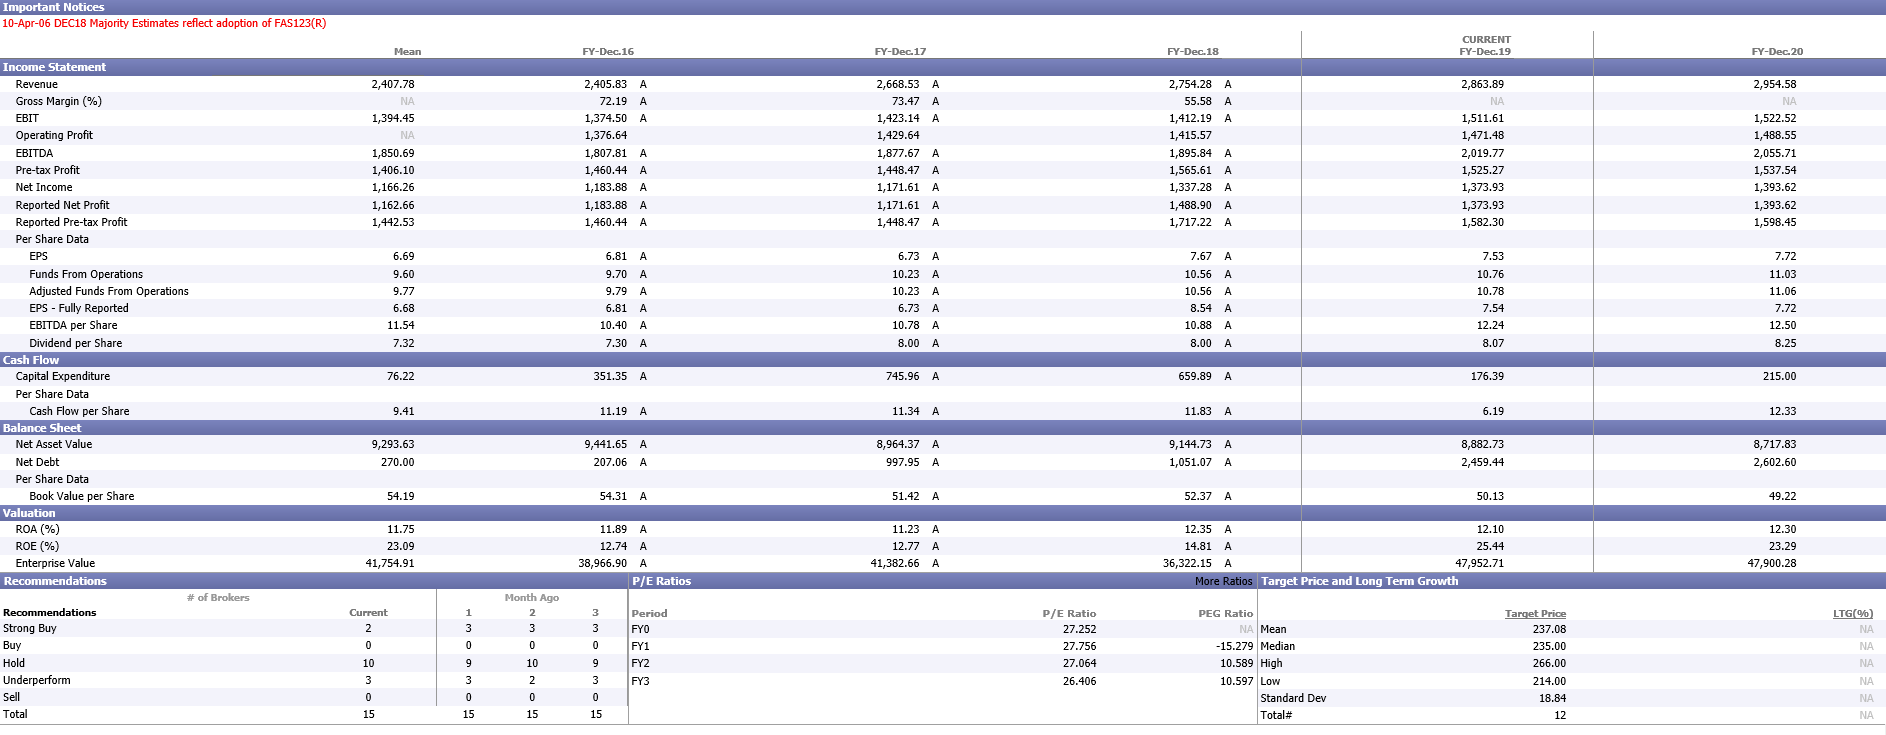Click the underlined Target Price column header
Viewport: 1886px width, 735px height.
click(x=1535, y=613)
